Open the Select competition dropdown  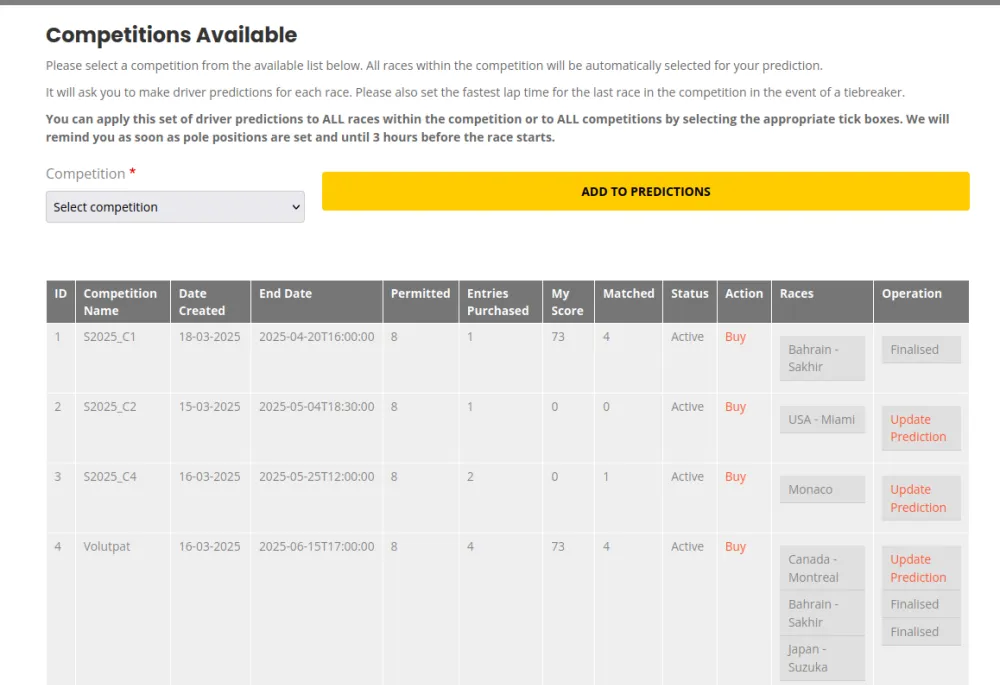click(x=175, y=207)
